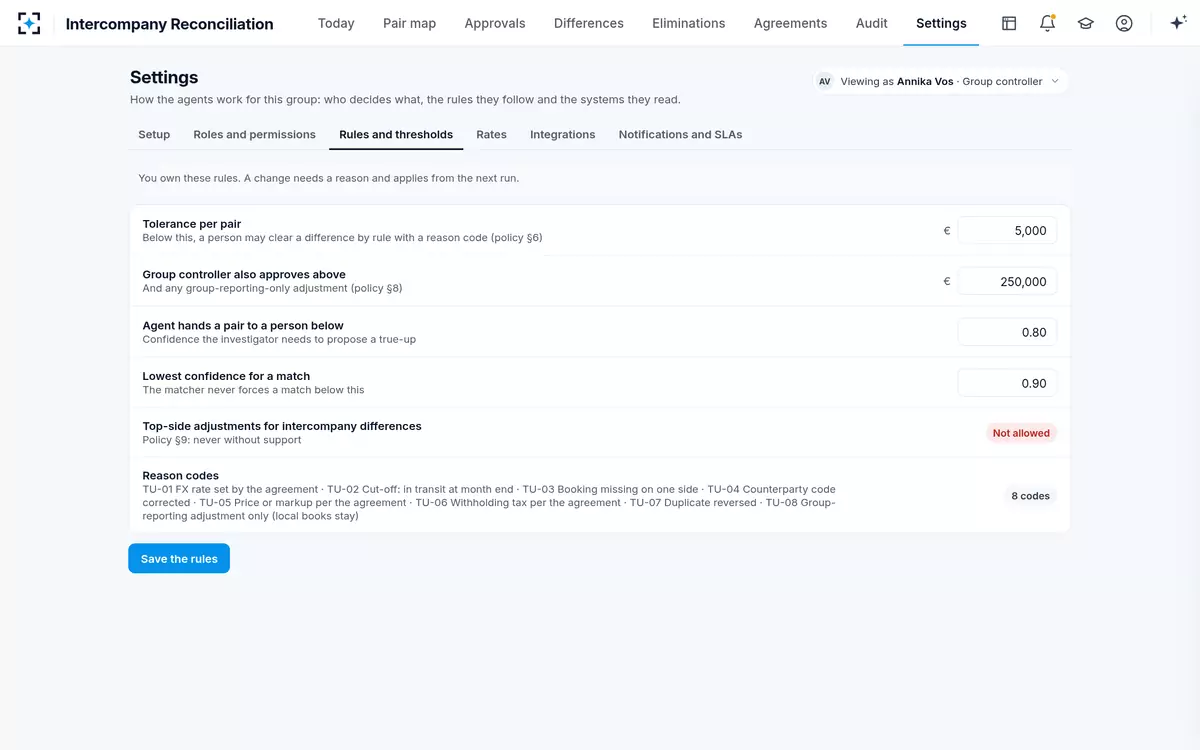The height and width of the screenshot is (750, 1200).
Task: Click Save the rules button
Action: pos(179,559)
